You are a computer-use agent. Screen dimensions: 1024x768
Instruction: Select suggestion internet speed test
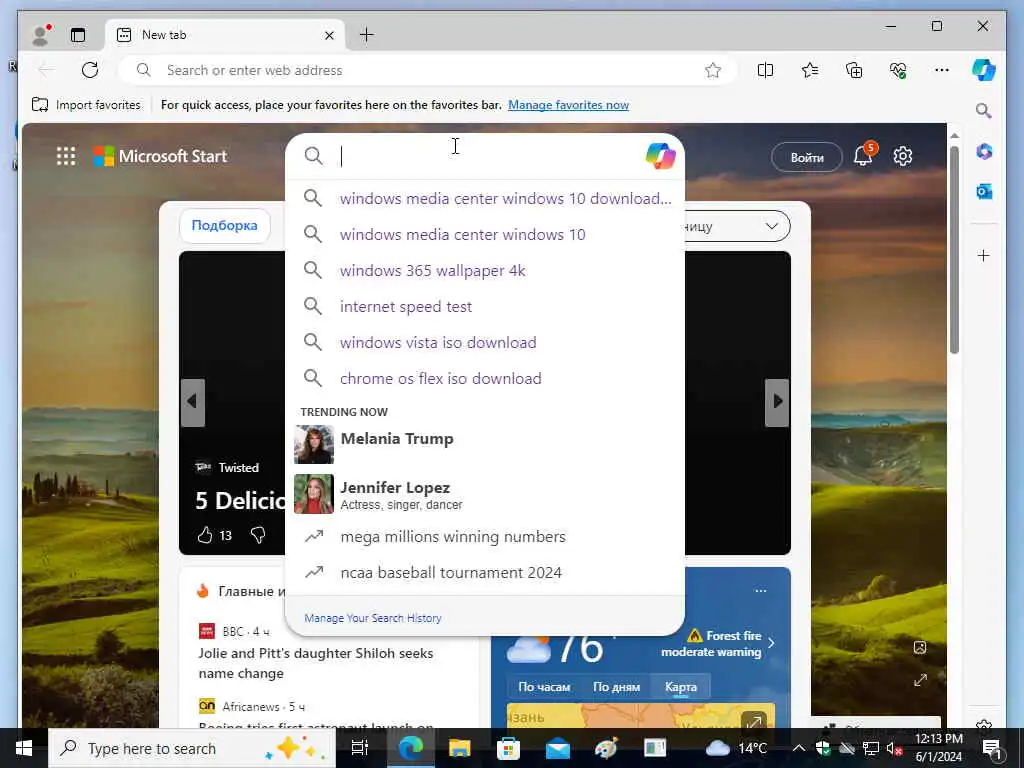coord(485,306)
